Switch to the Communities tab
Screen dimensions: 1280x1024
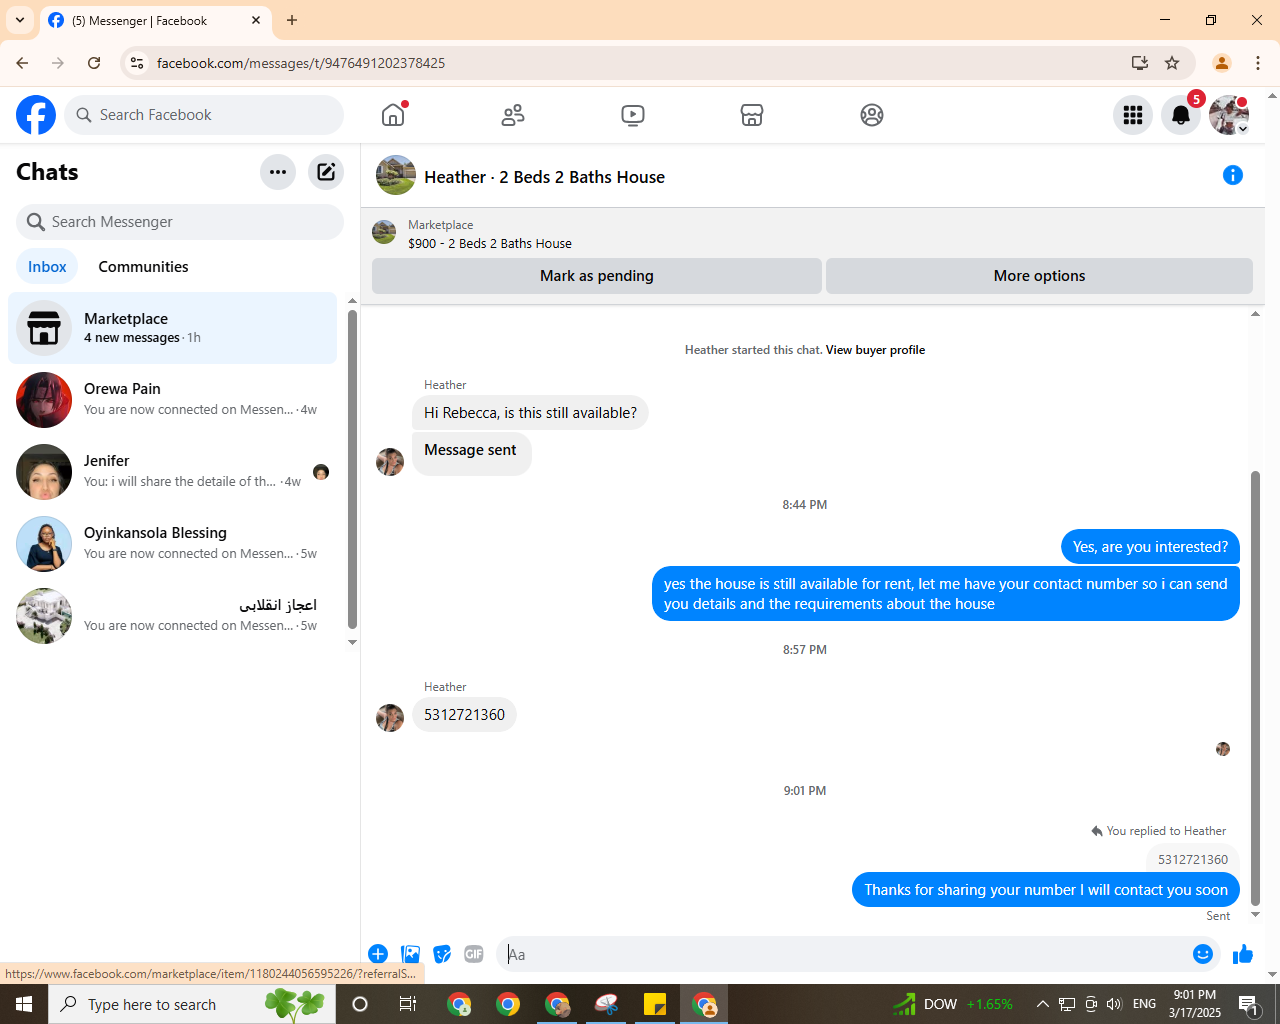coord(143,267)
